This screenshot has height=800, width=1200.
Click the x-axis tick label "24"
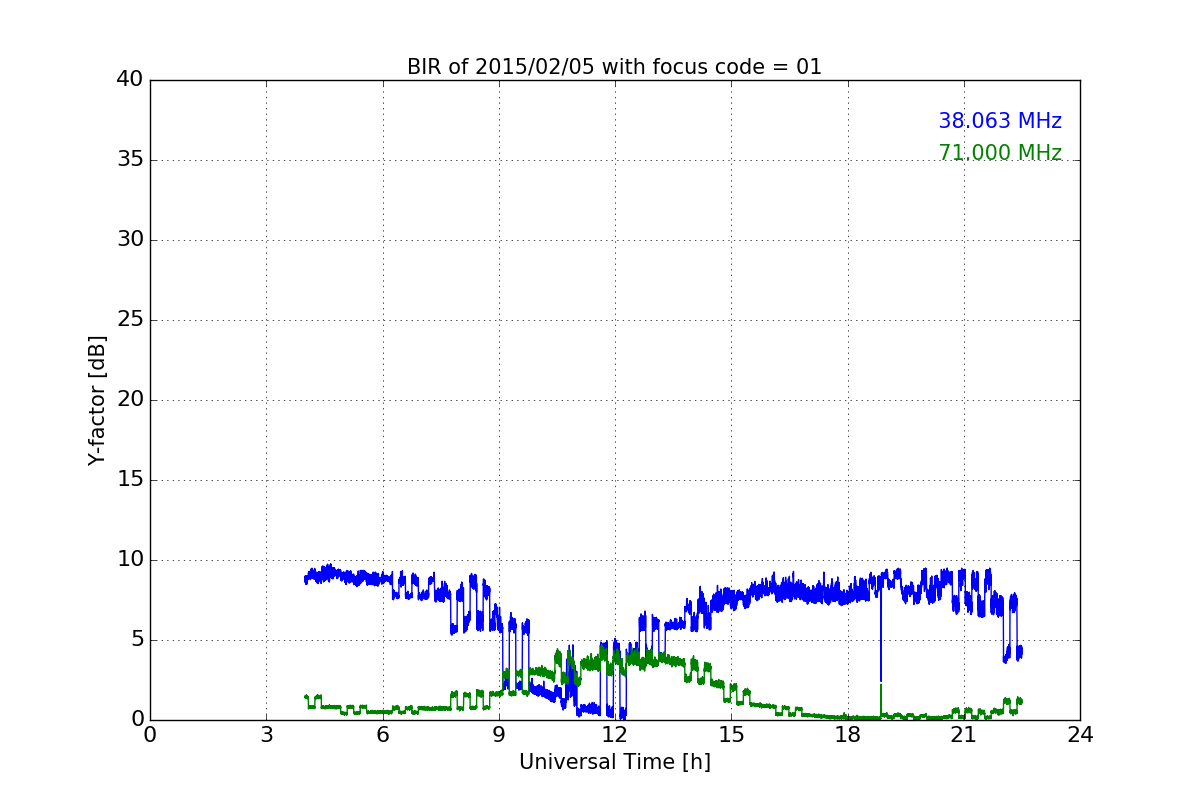[x=1080, y=735]
